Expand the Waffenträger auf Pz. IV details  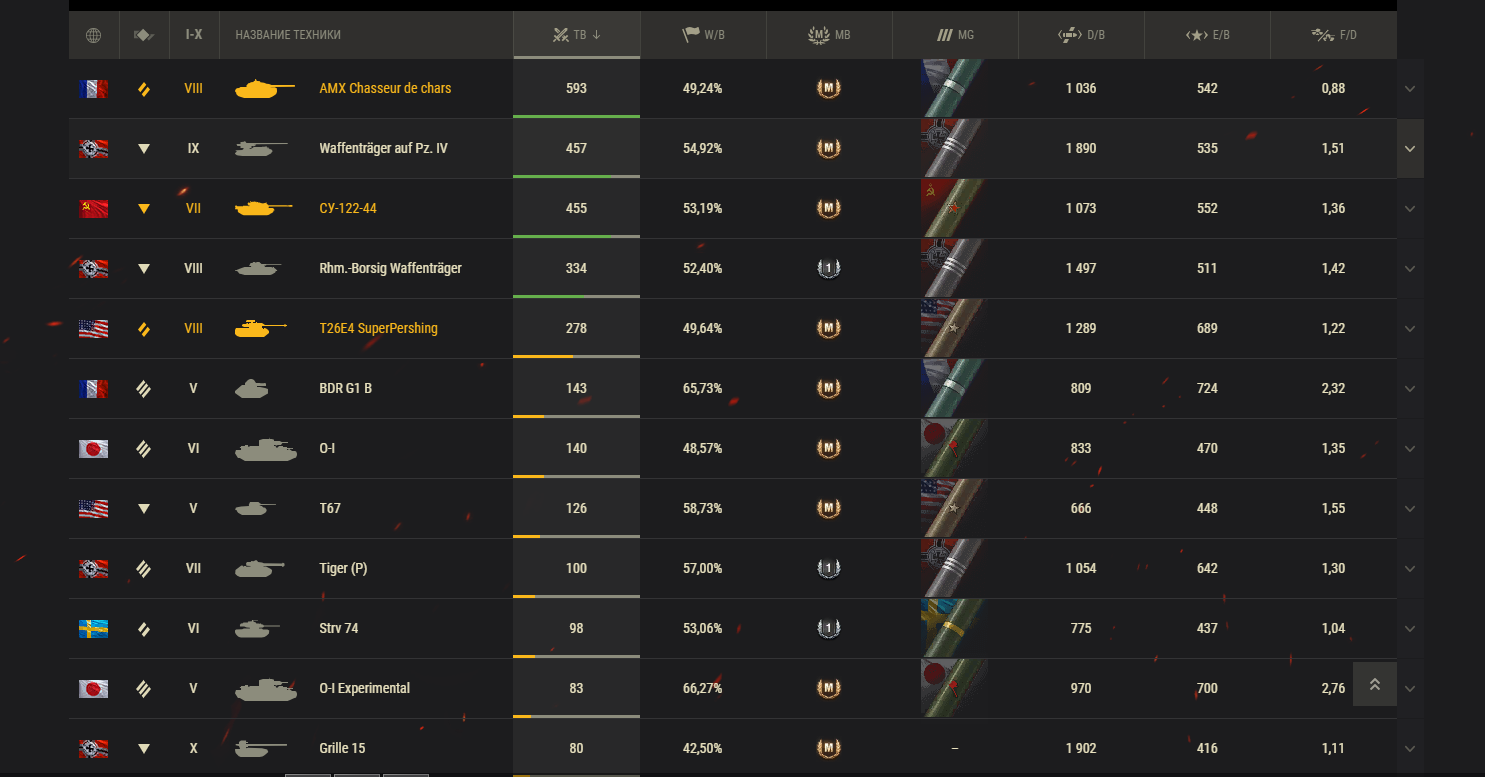click(1410, 148)
